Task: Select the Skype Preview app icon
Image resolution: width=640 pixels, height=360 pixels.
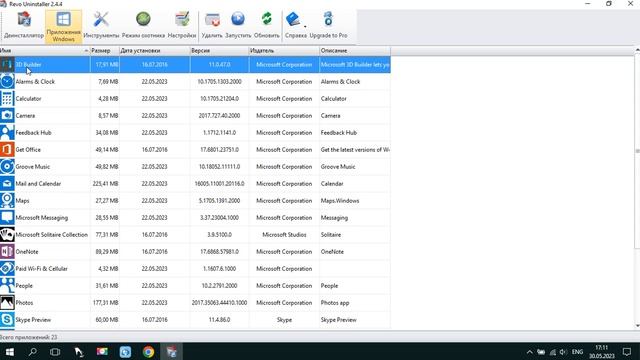Action: pos(7,320)
